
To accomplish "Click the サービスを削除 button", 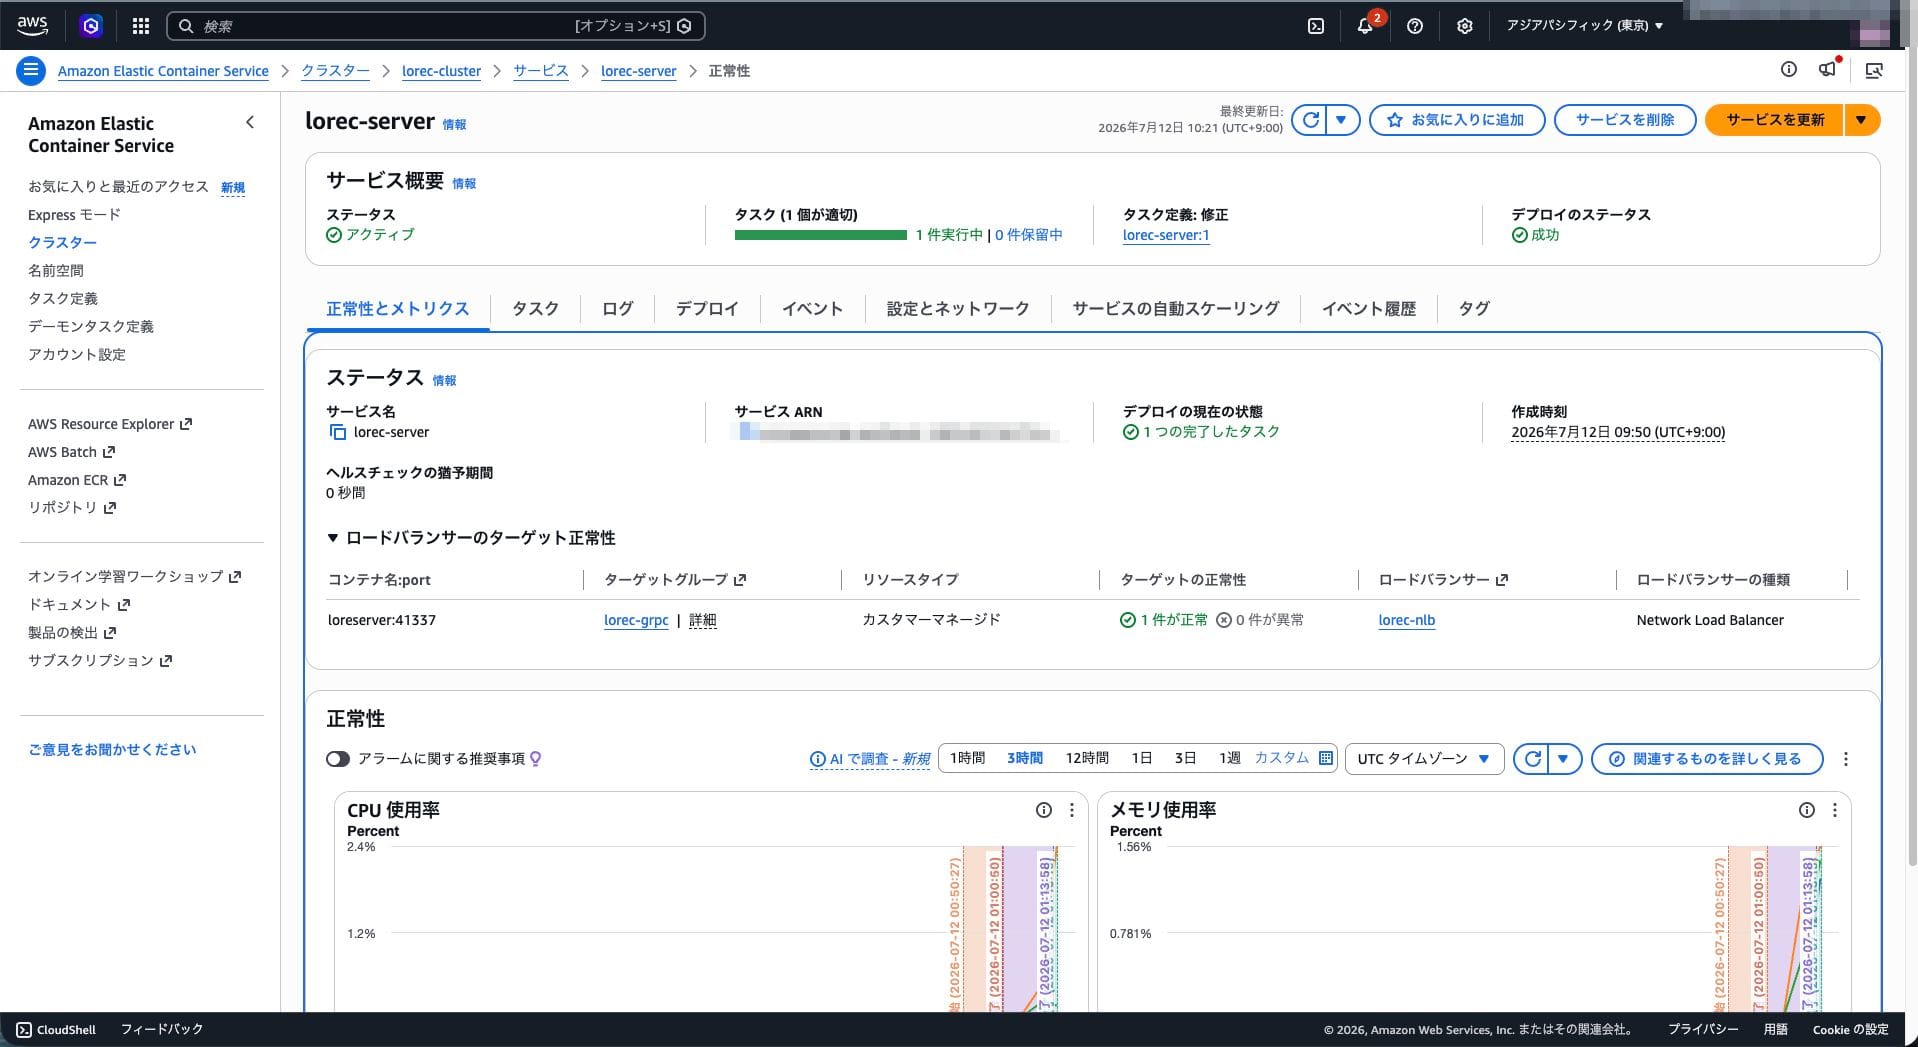I will click(1625, 120).
